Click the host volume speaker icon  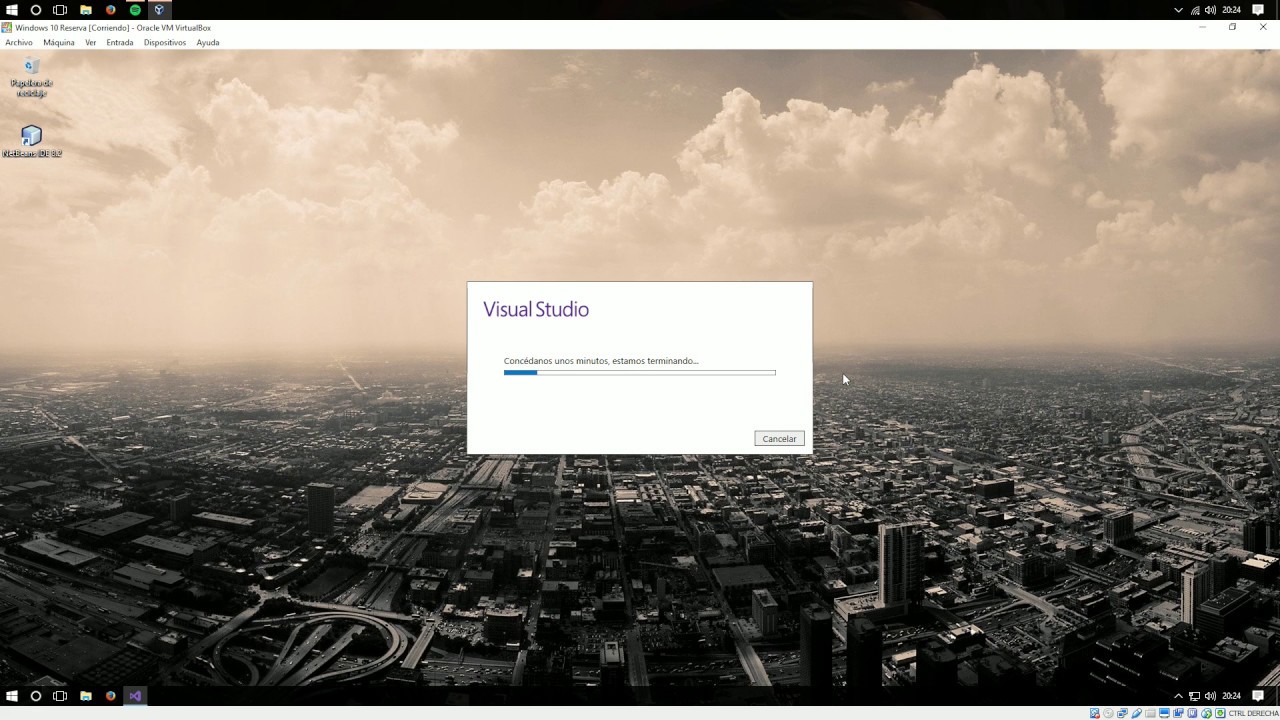1210,10
